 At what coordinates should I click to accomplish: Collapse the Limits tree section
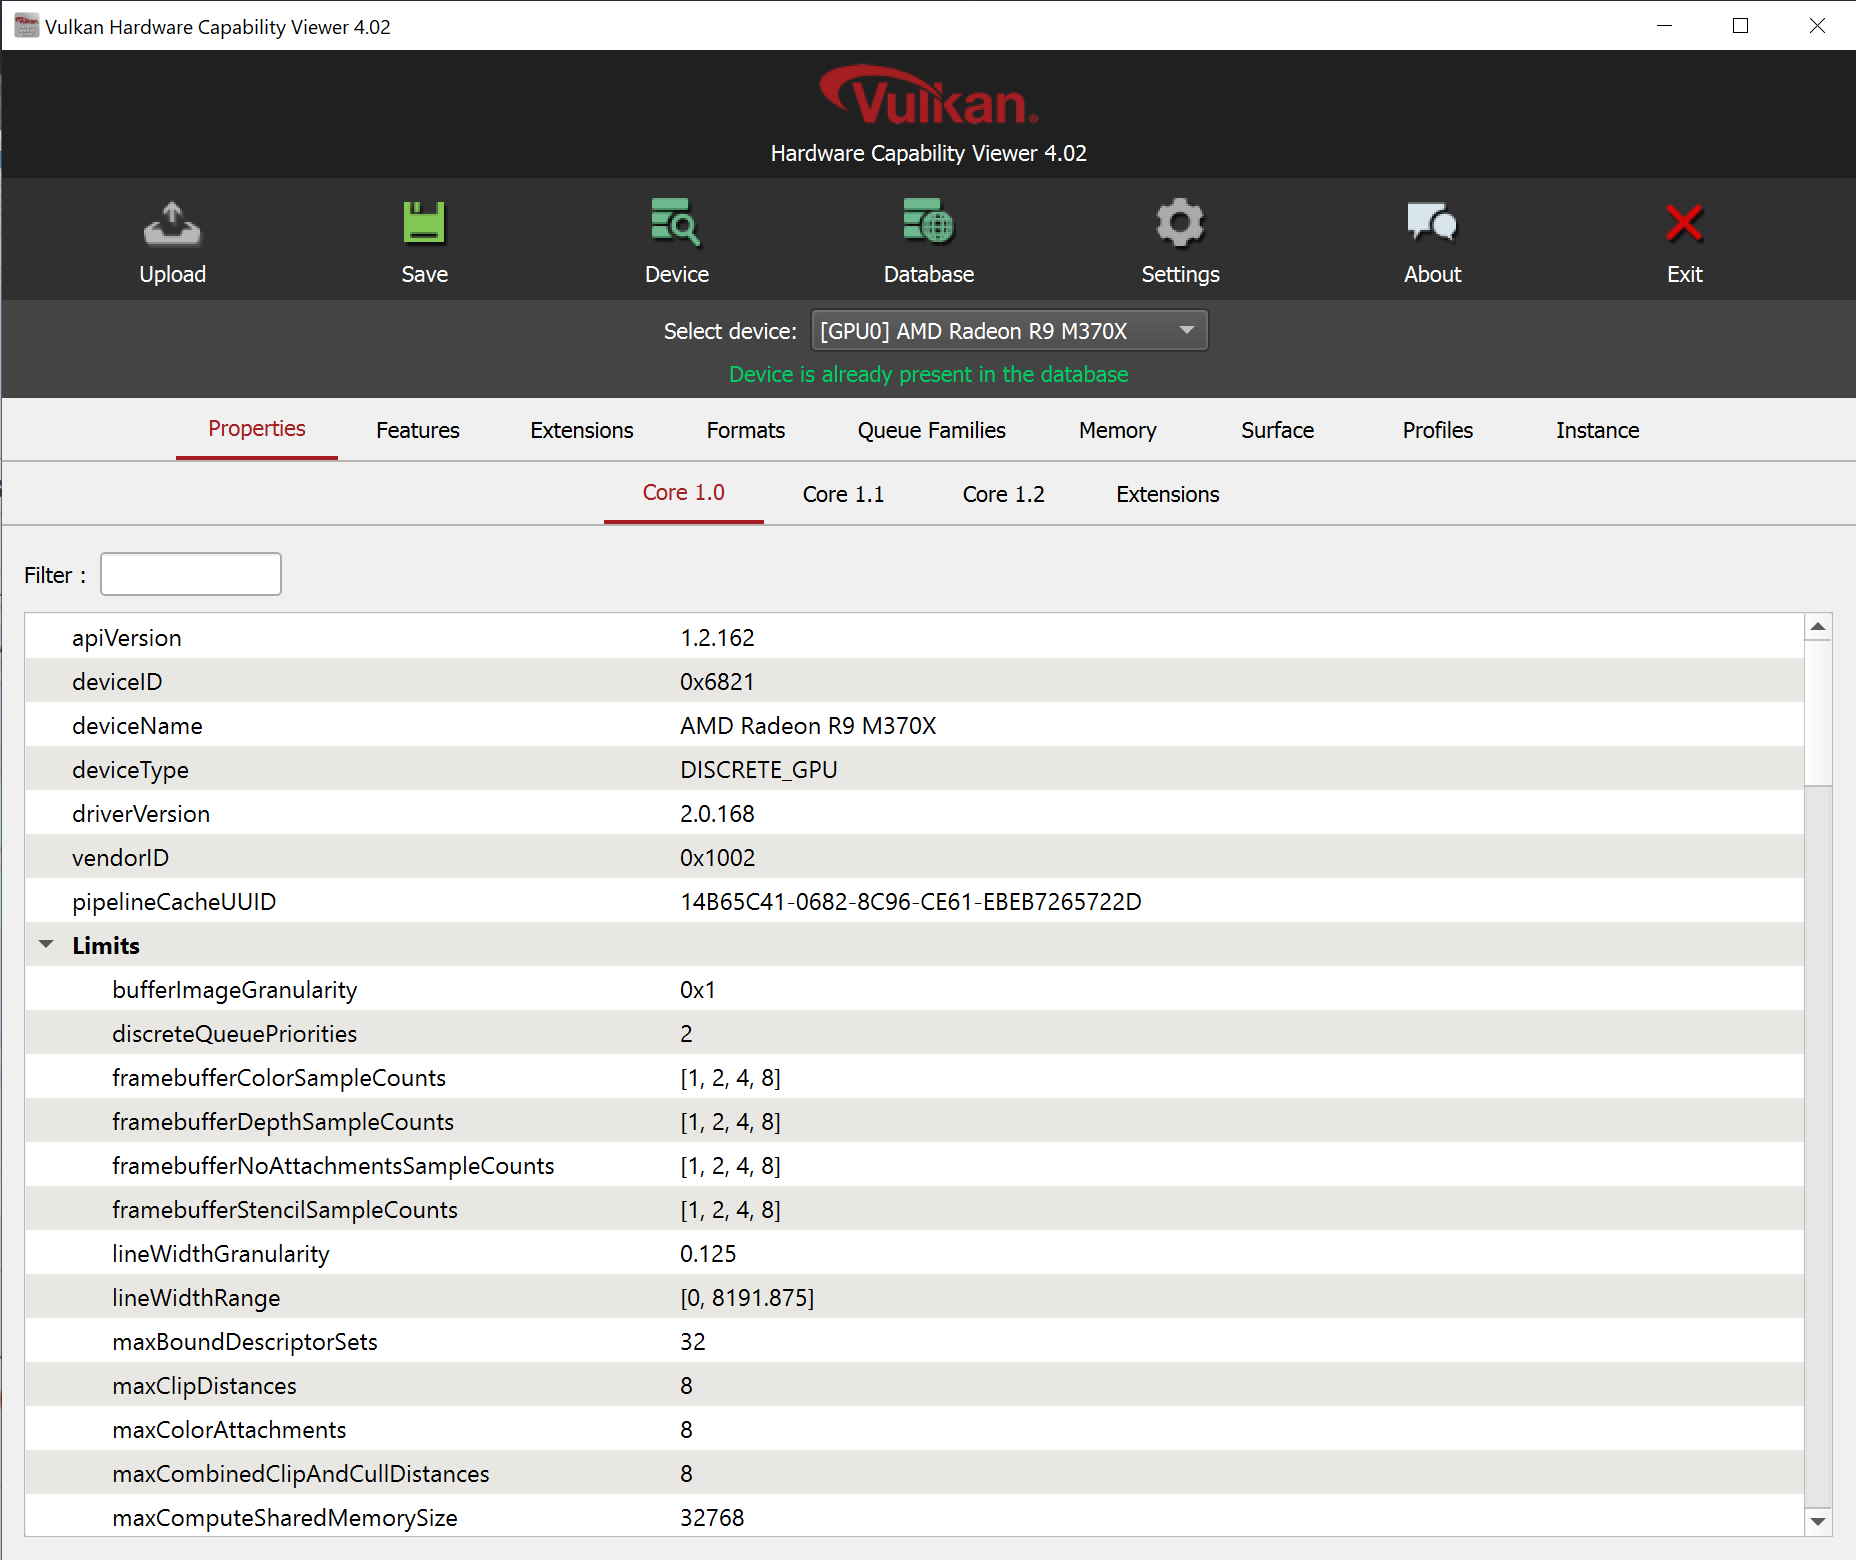46,945
